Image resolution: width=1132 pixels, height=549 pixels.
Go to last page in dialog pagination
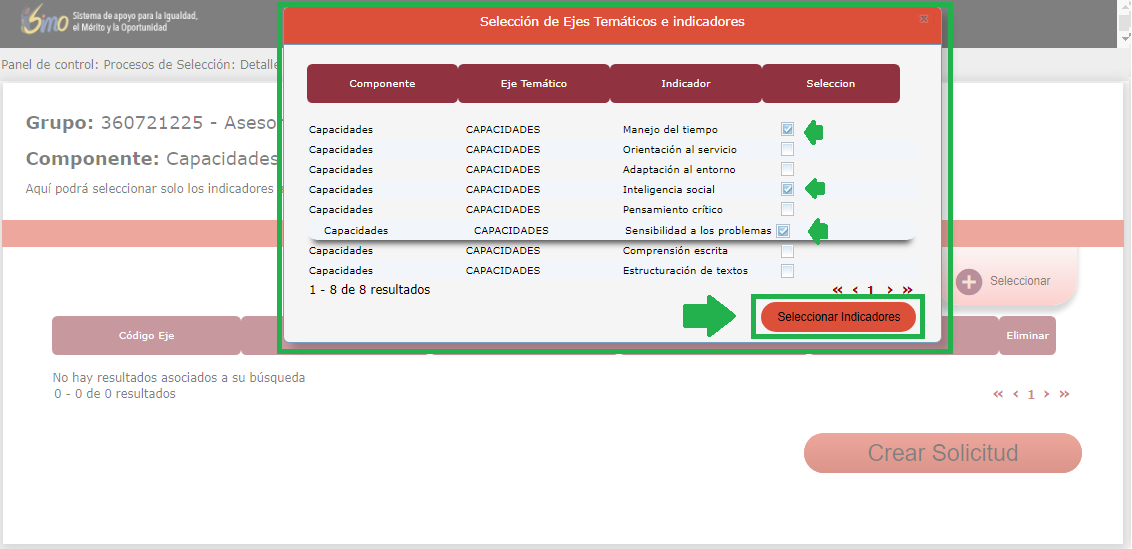[x=907, y=290]
